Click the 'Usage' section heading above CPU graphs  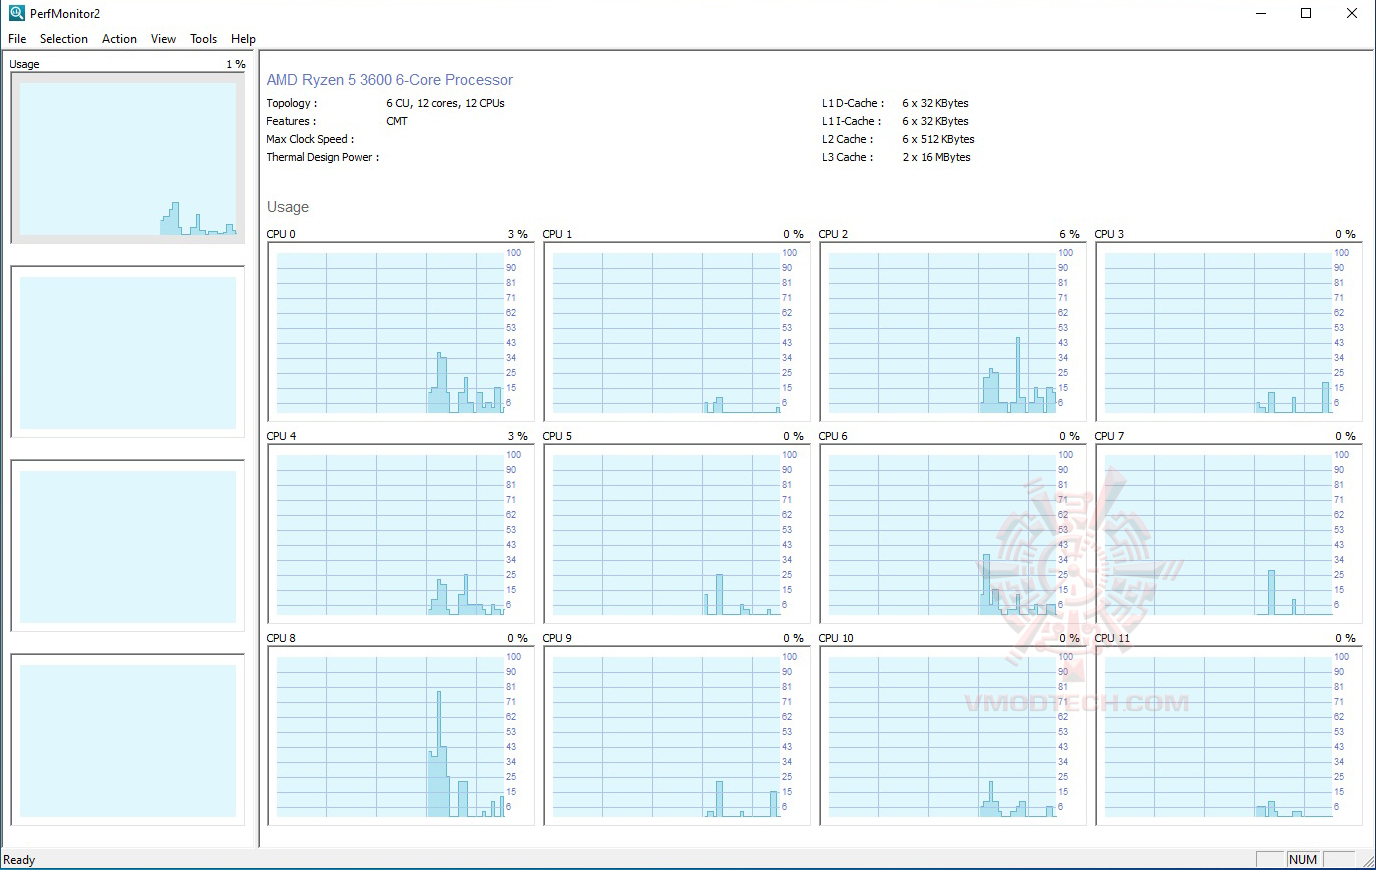pyautogui.click(x=288, y=207)
